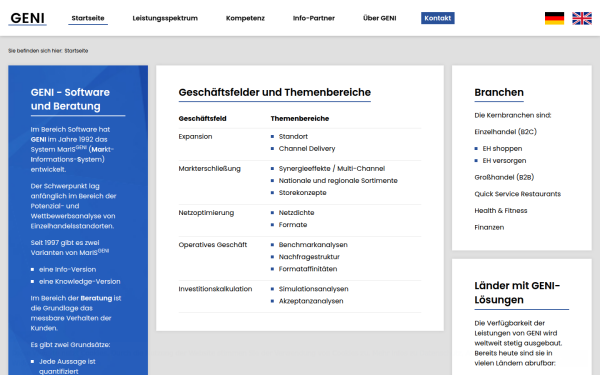Click the Branchen heading
The image size is (600, 375).
[499, 92]
